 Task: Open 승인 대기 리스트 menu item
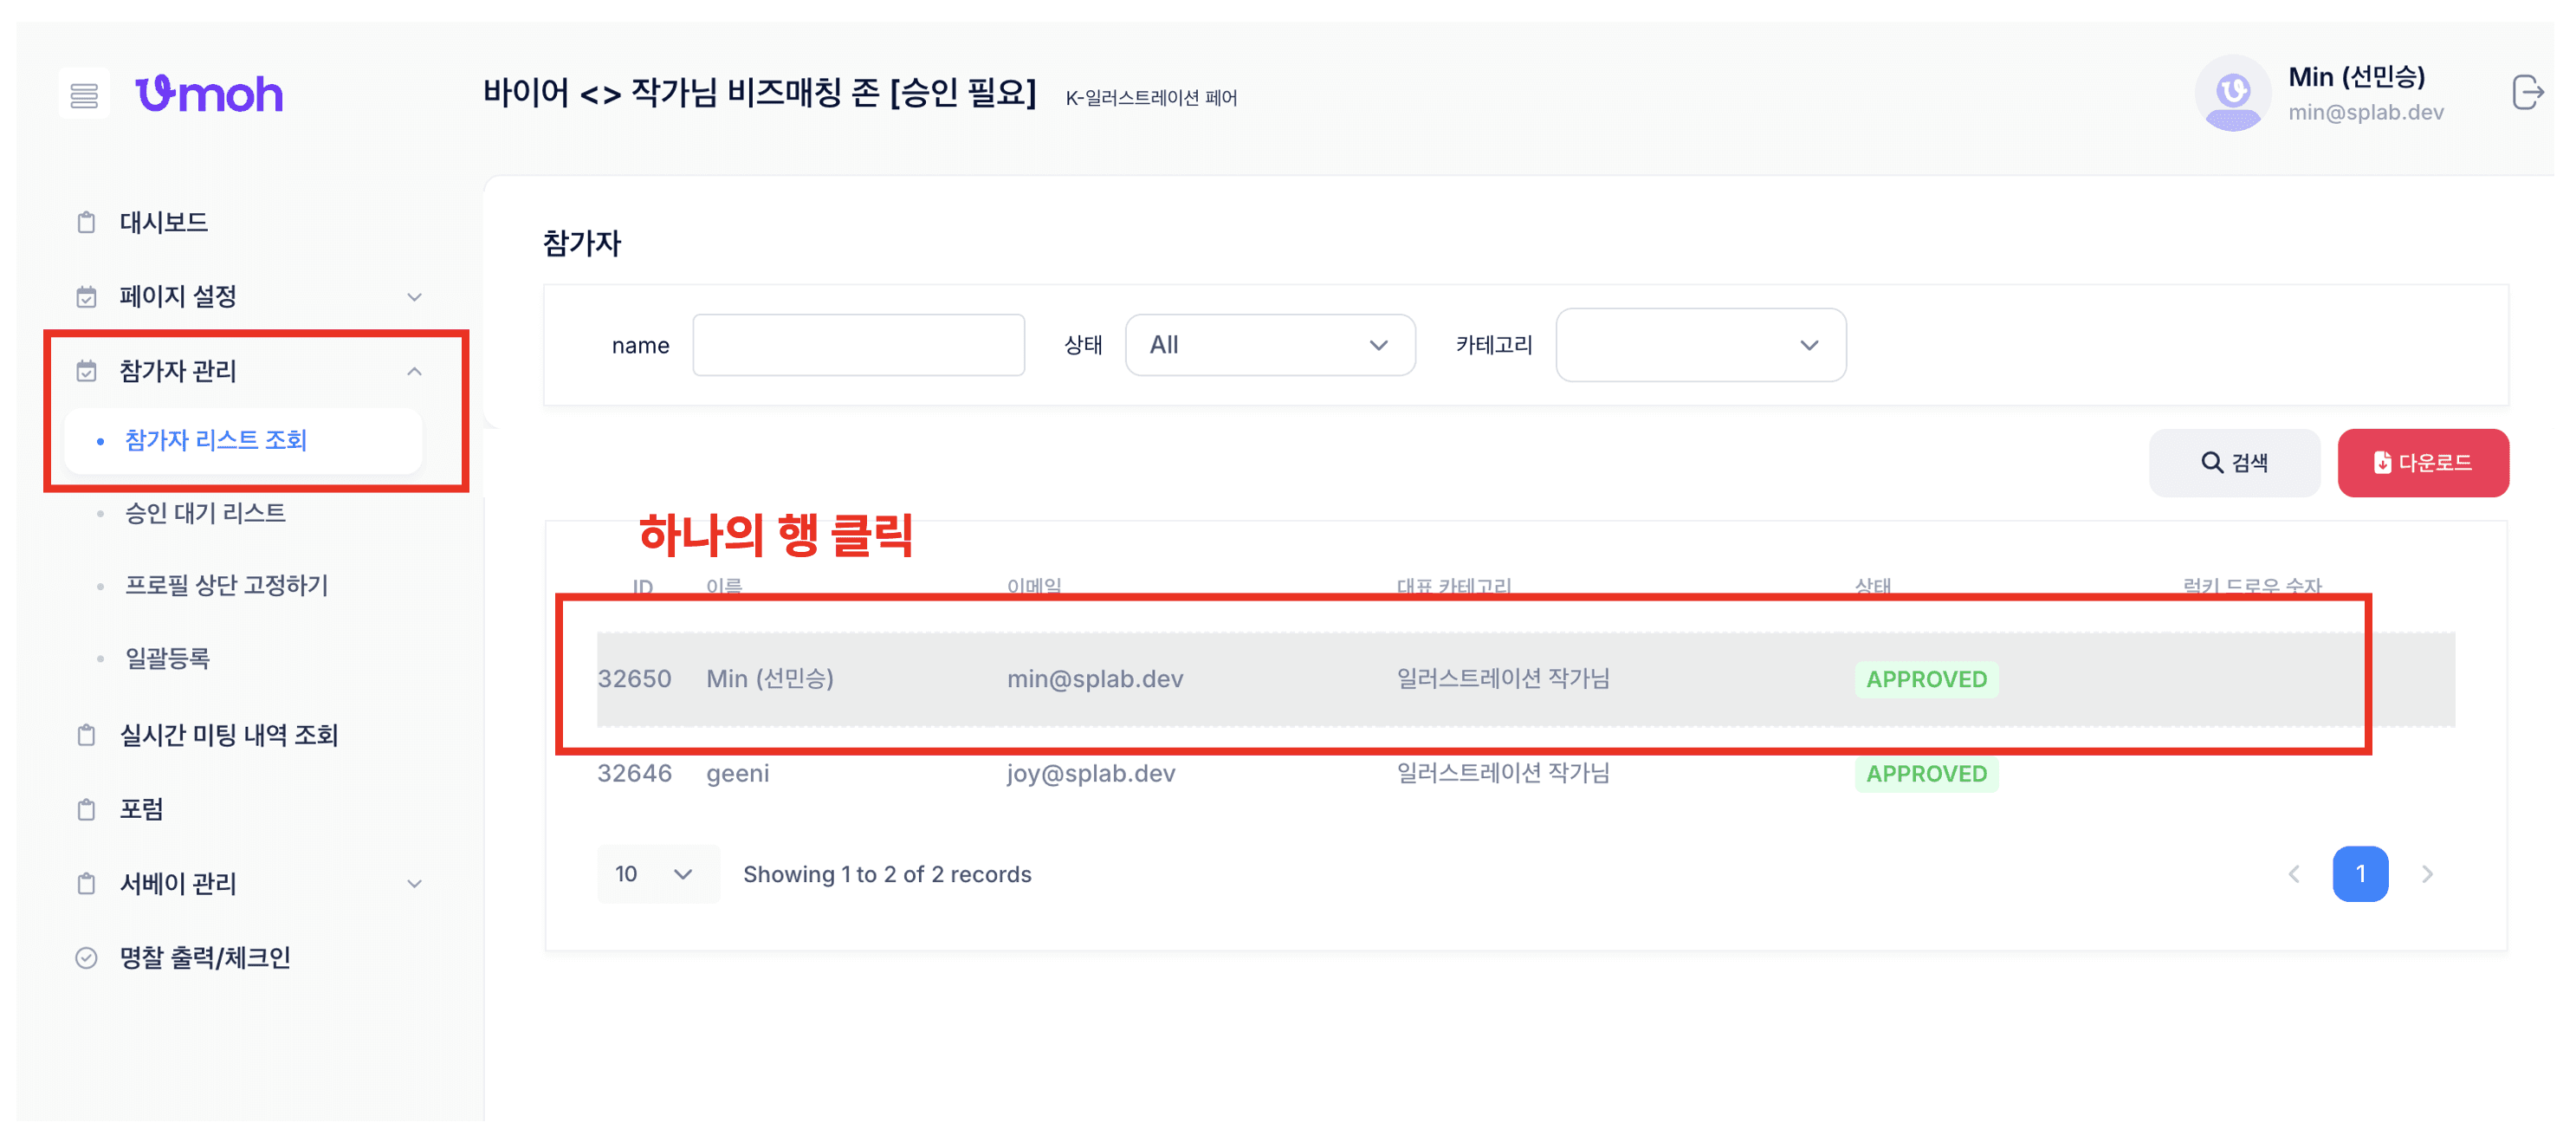205,513
